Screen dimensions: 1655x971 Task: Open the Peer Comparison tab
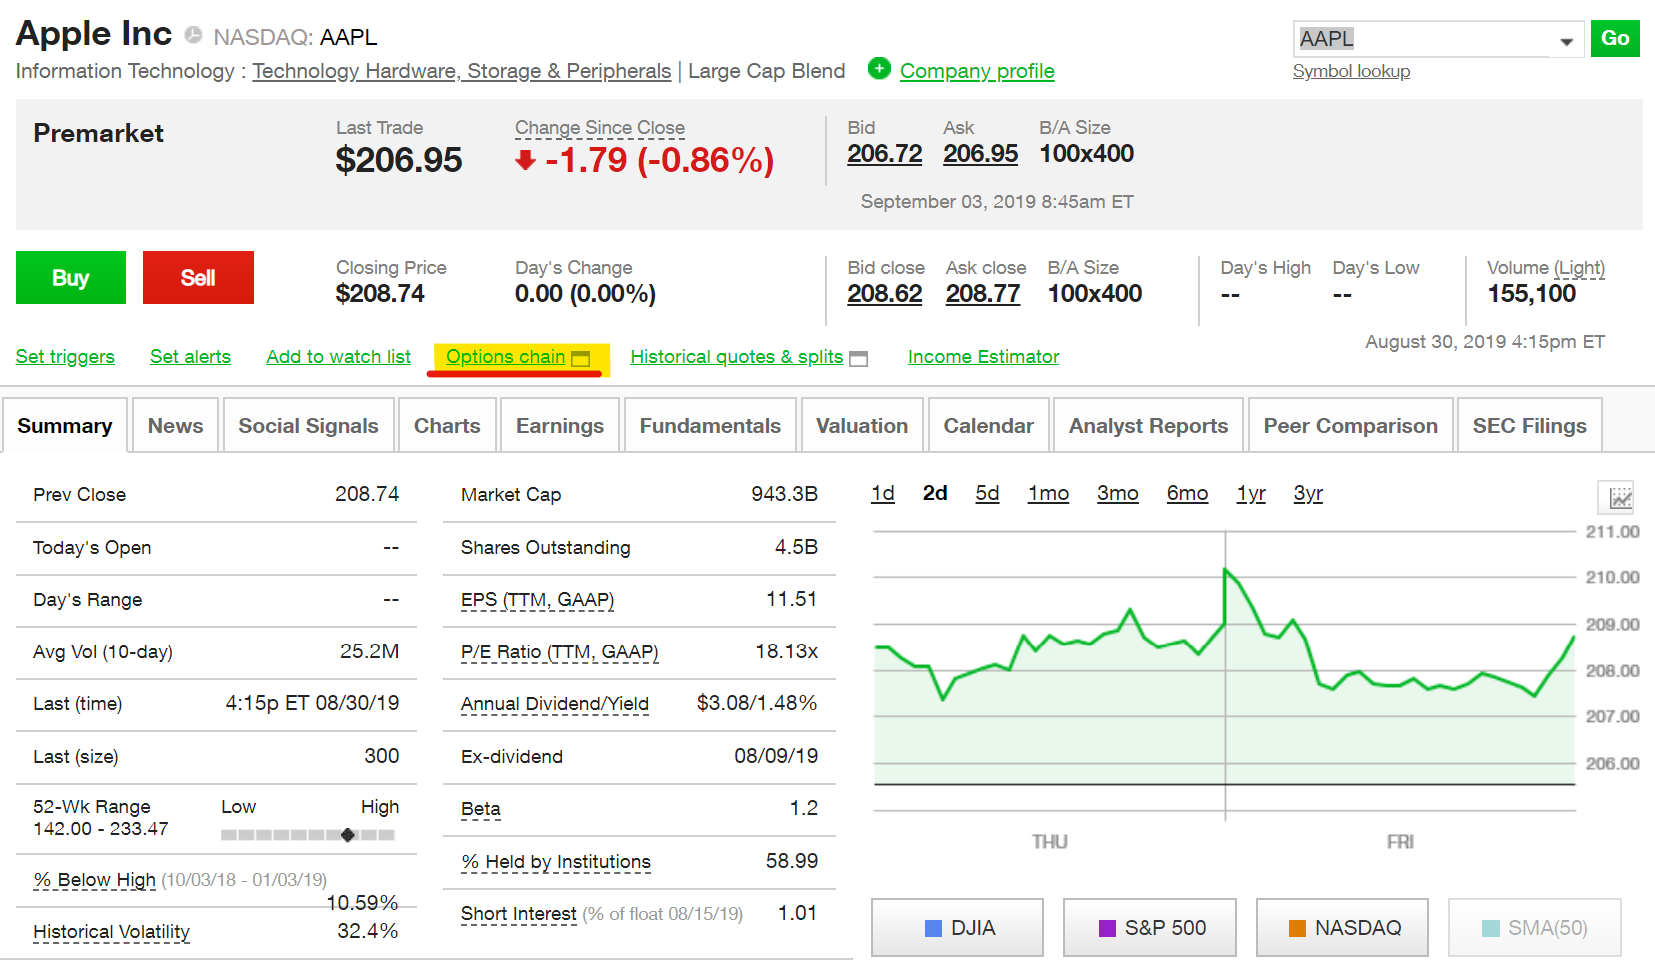pyautogui.click(x=1350, y=426)
